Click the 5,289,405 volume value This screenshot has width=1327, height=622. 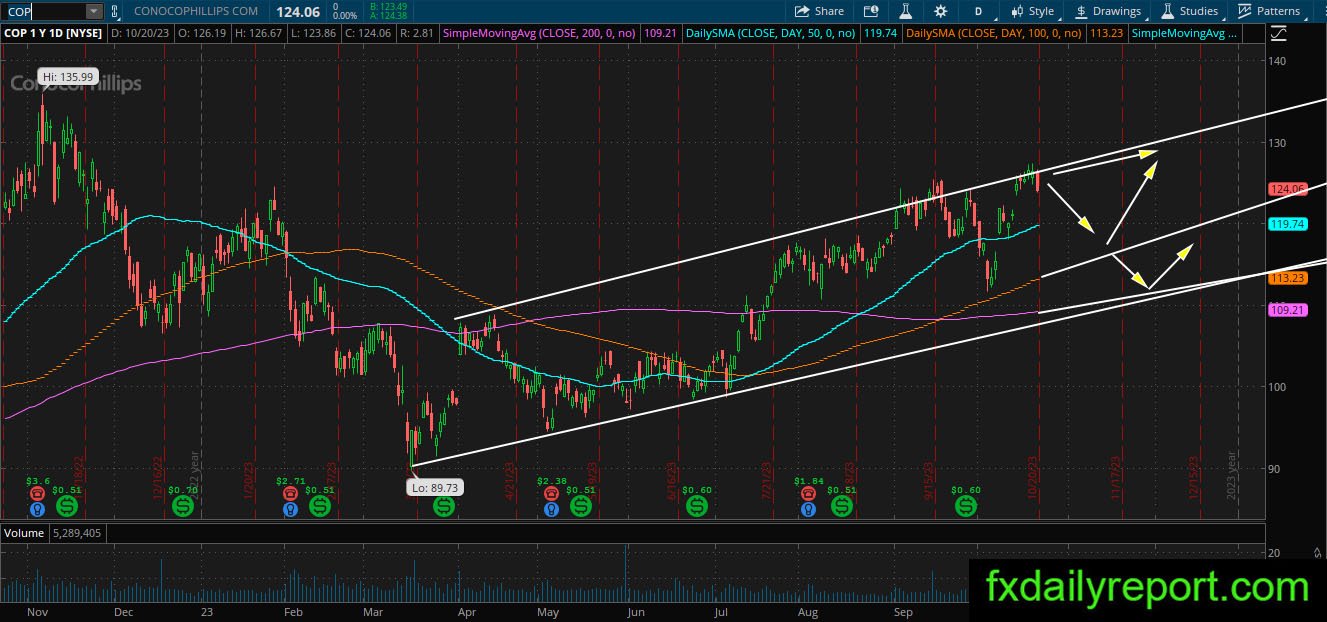pyautogui.click(x=77, y=533)
